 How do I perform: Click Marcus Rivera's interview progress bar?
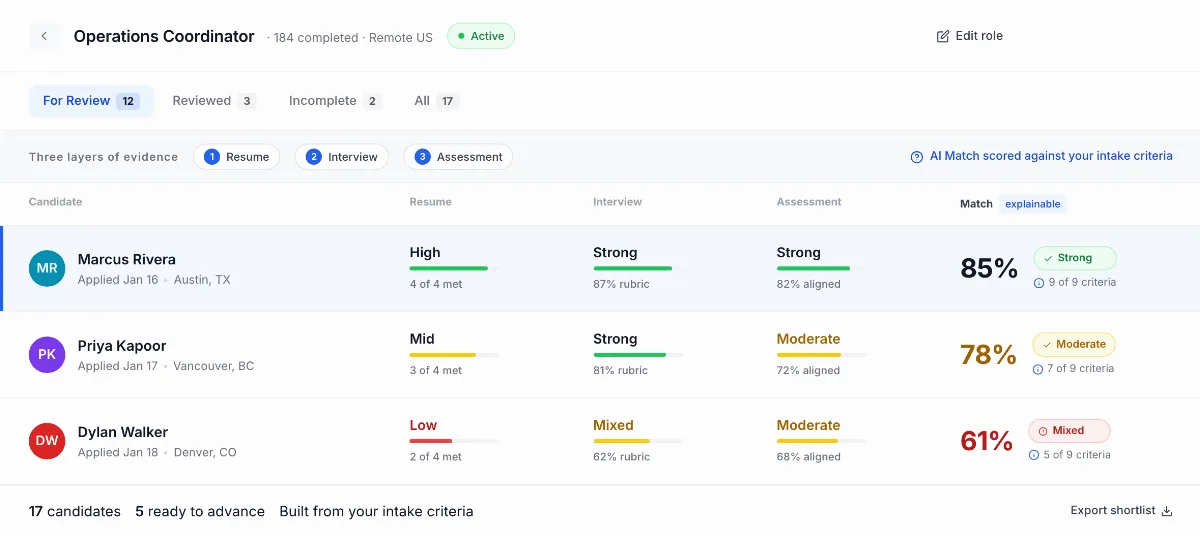tap(638, 268)
